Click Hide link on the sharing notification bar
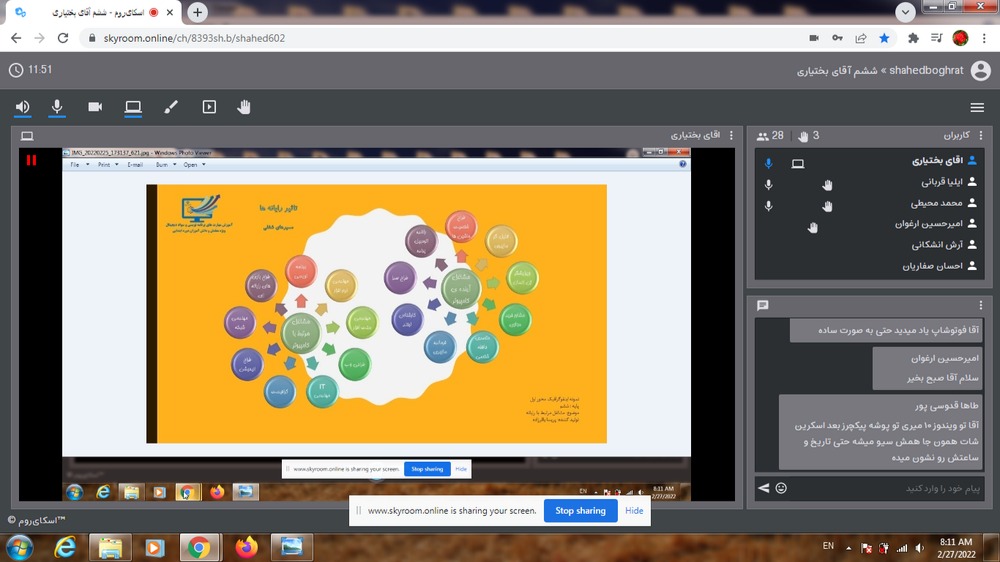 click(x=634, y=511)
